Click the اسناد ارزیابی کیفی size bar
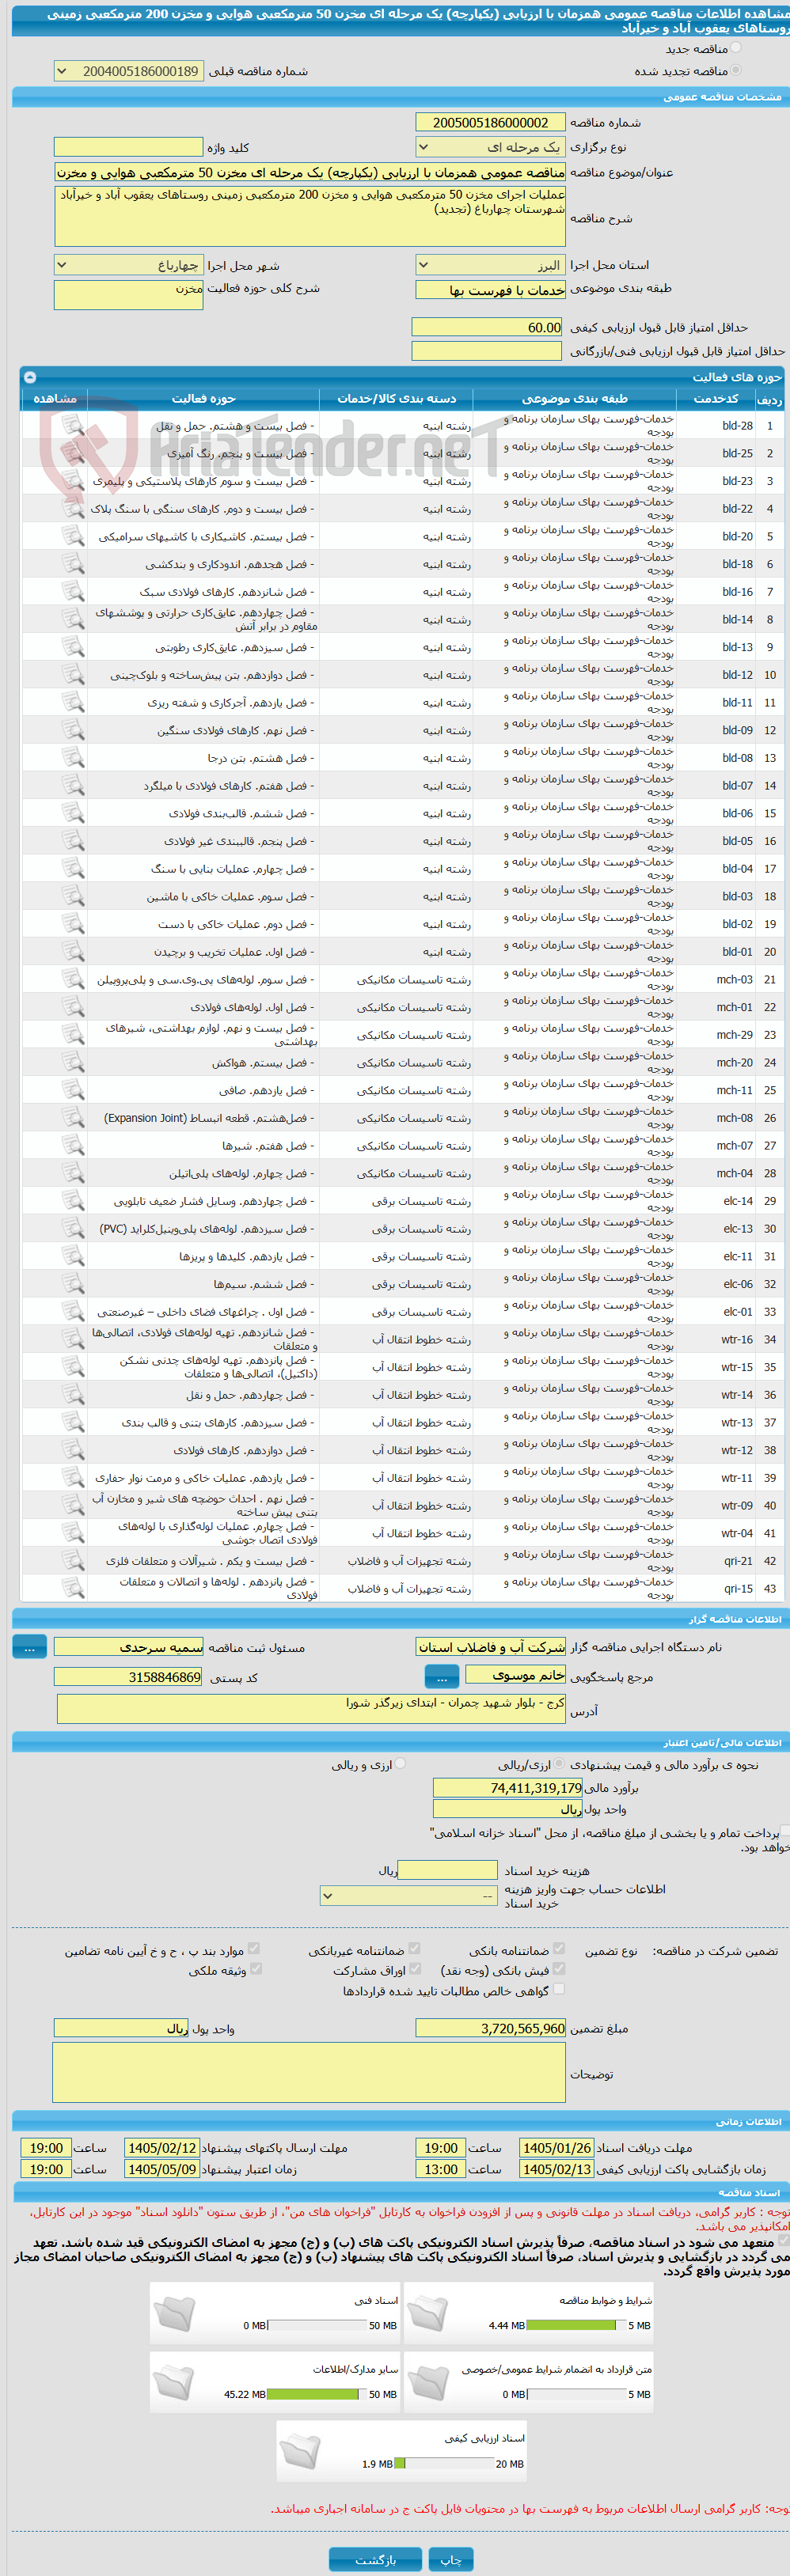 coord(443,2463)
